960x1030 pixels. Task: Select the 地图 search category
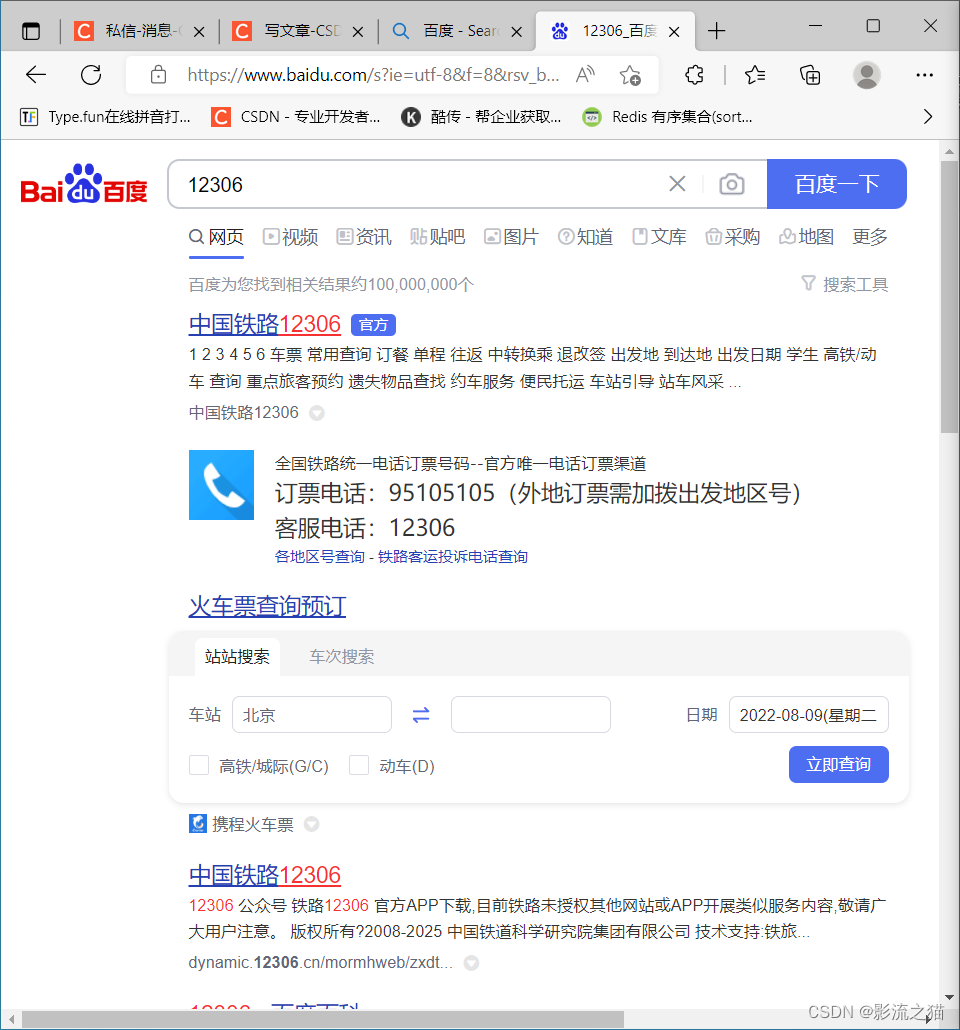pyautogui.click(x=806, y=236)
